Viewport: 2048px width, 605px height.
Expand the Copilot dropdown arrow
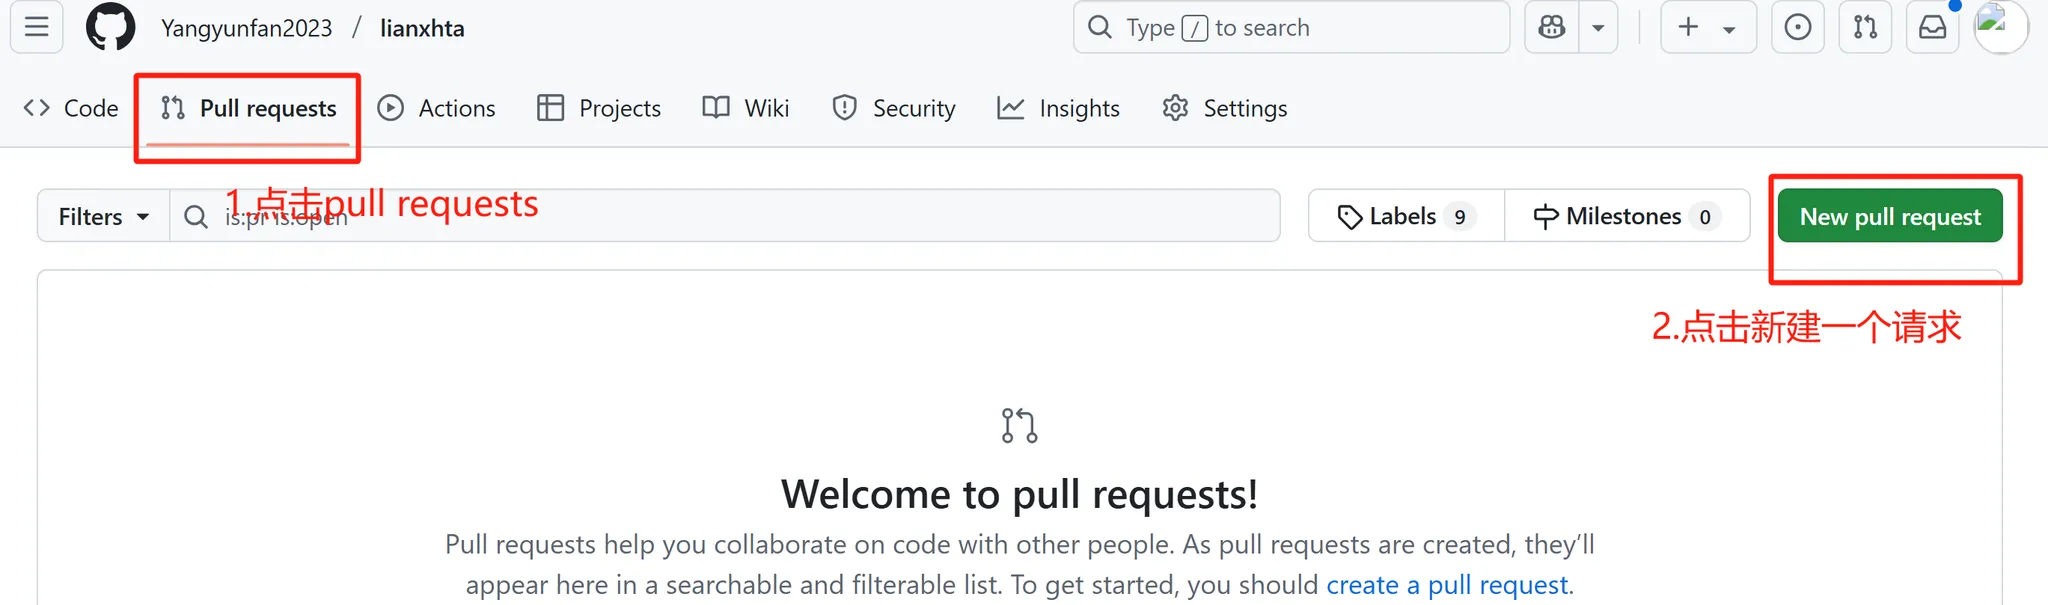1598,27
